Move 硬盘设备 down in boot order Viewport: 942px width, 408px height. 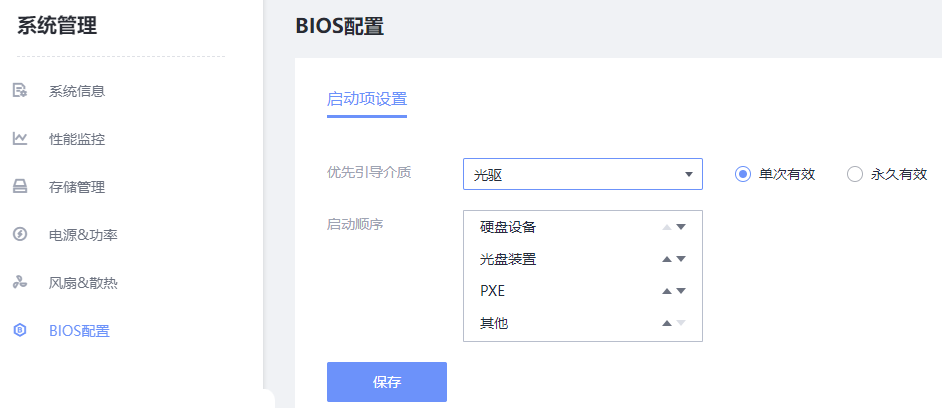click(x=681, y=227)
